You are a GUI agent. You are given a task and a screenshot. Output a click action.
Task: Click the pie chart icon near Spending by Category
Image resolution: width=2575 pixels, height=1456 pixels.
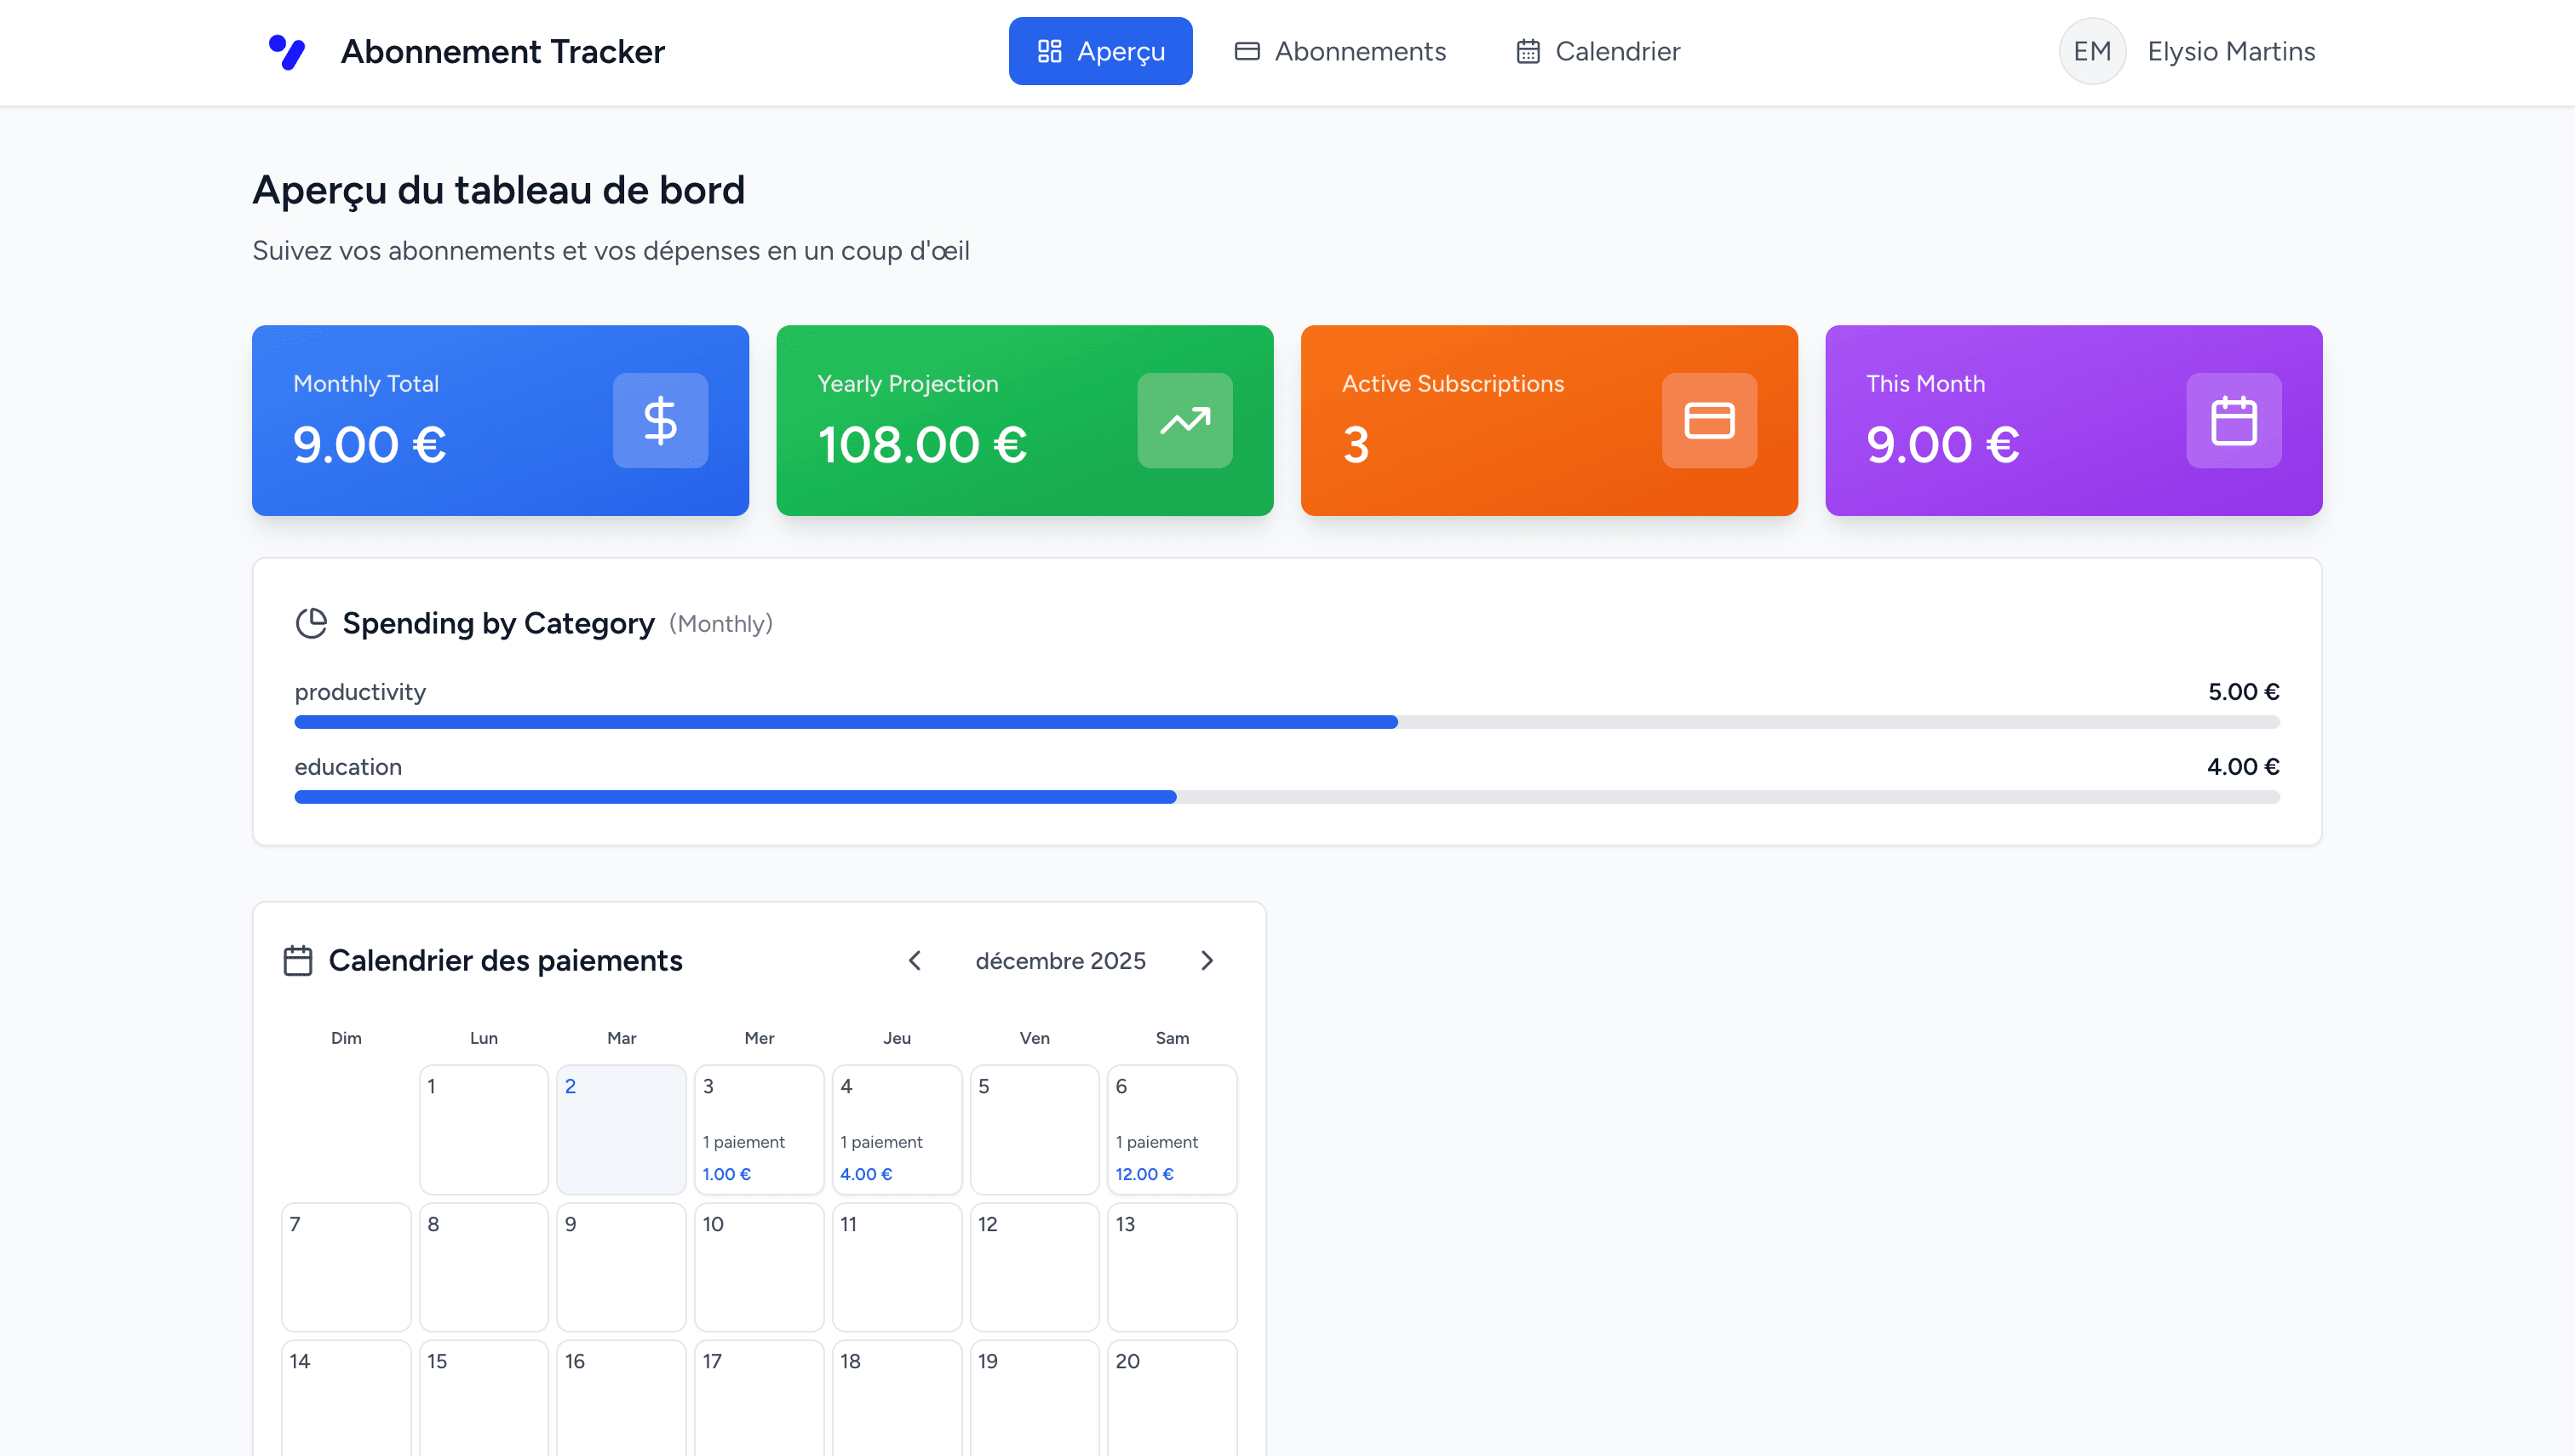coord(311,622)
